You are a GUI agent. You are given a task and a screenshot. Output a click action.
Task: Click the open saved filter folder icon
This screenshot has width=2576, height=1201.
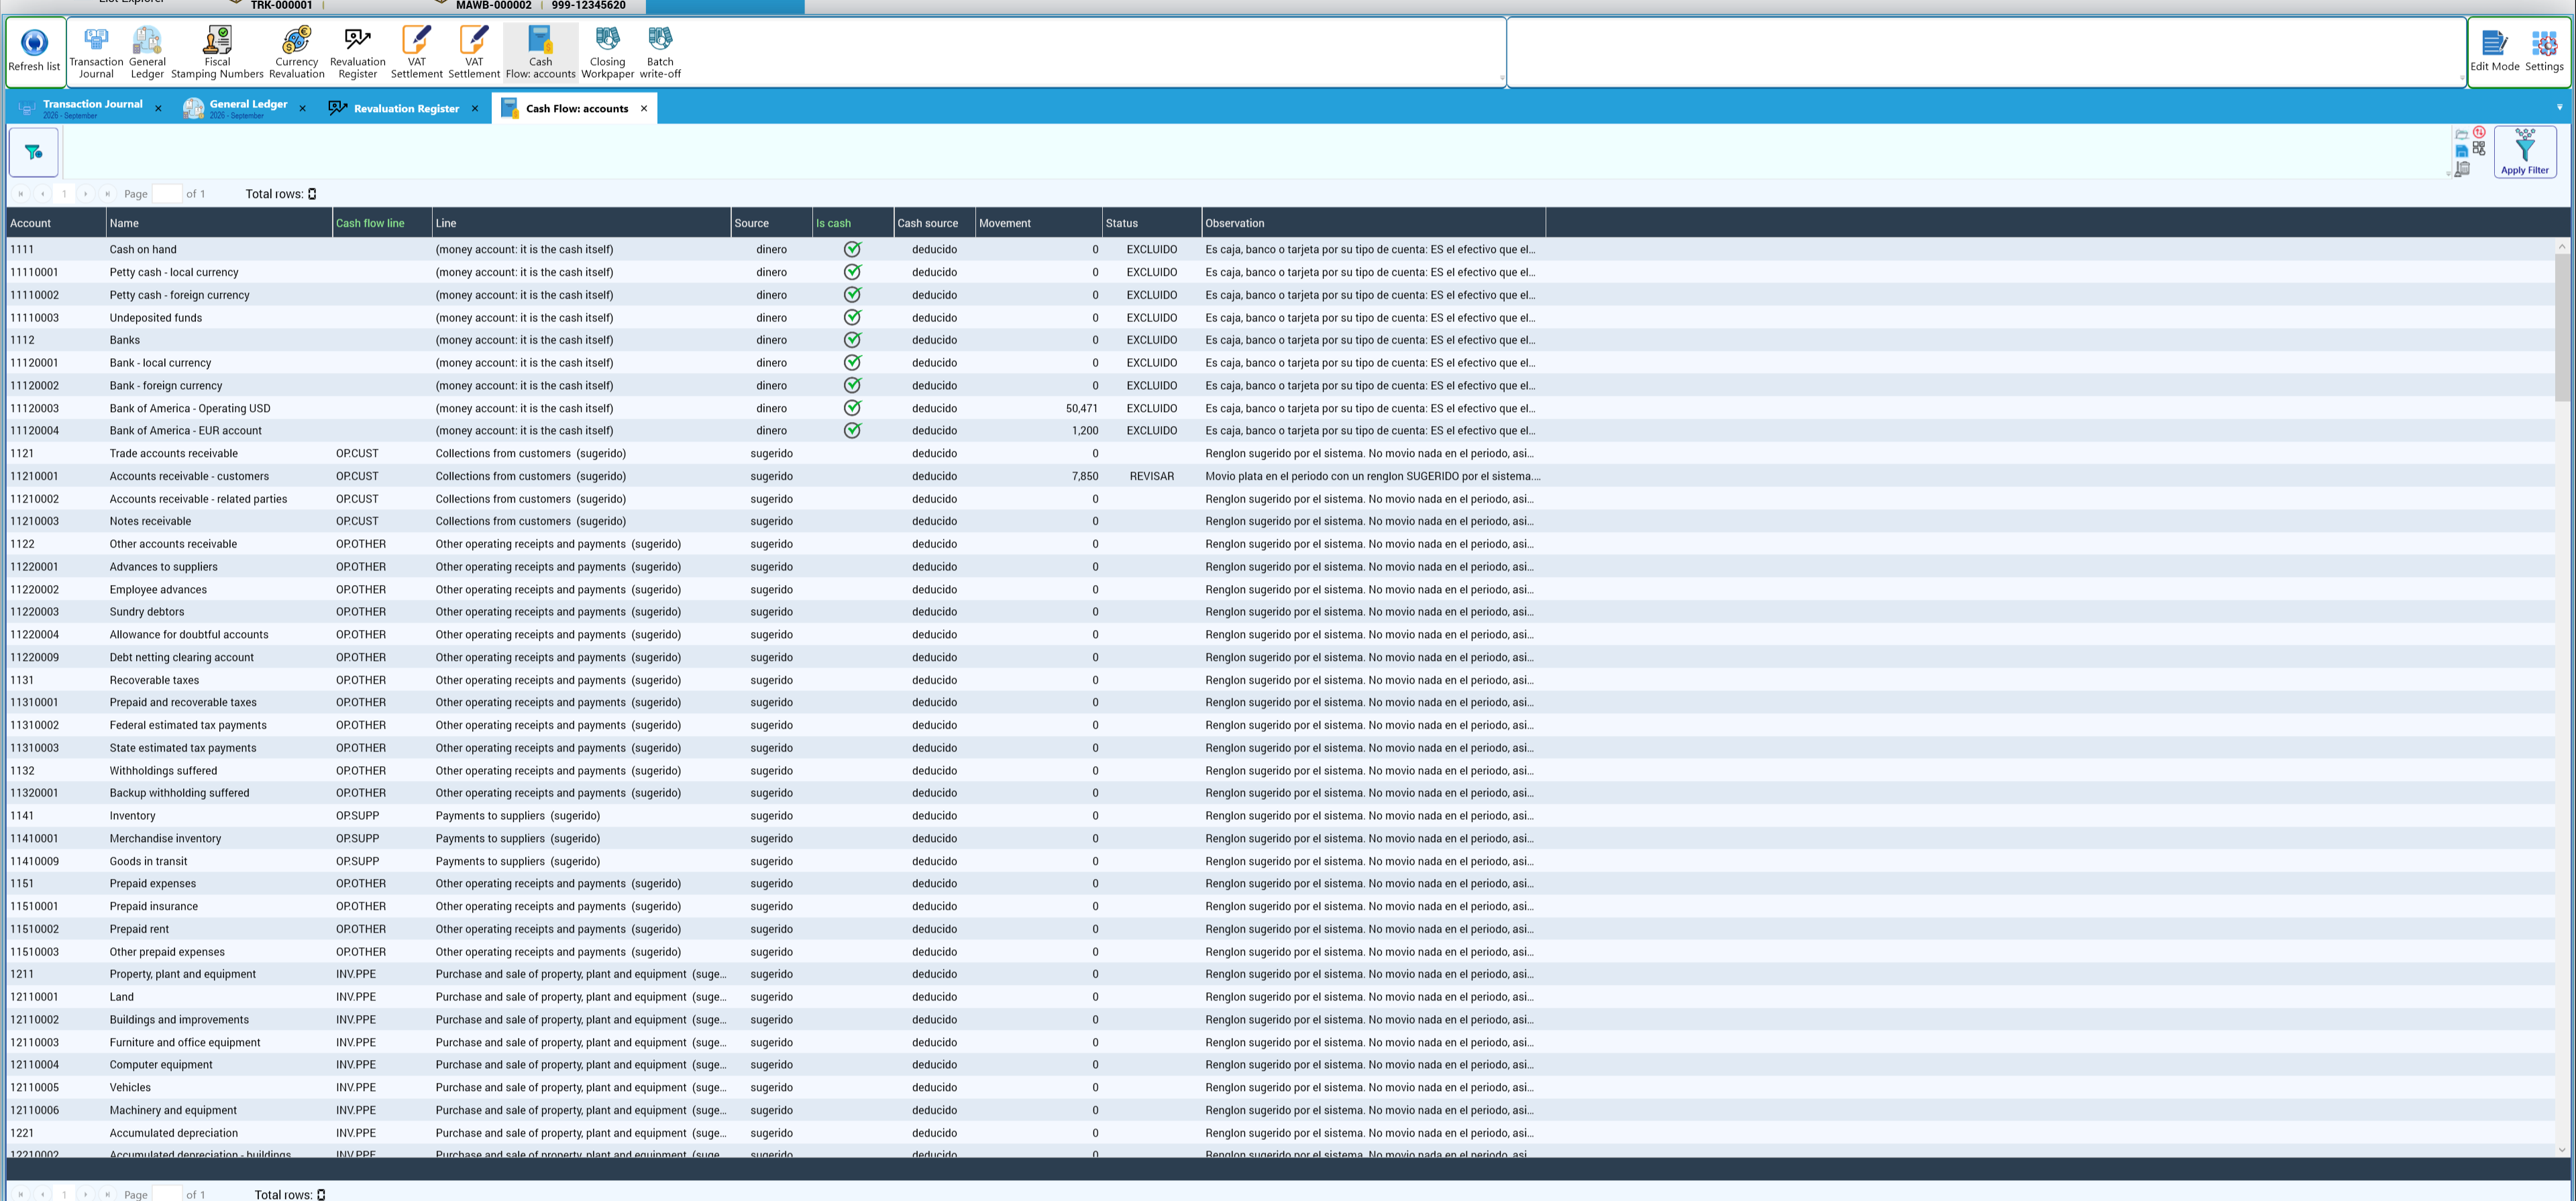coord(2461,134)
